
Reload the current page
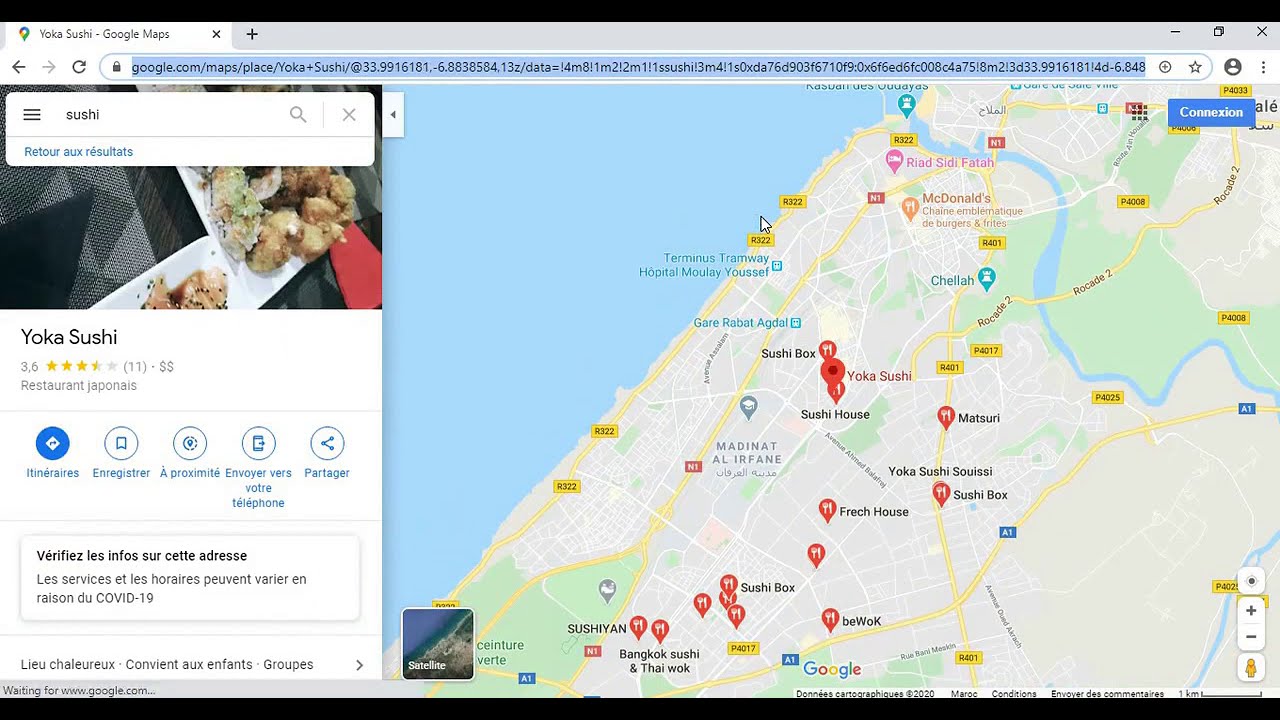coord(79,67)
